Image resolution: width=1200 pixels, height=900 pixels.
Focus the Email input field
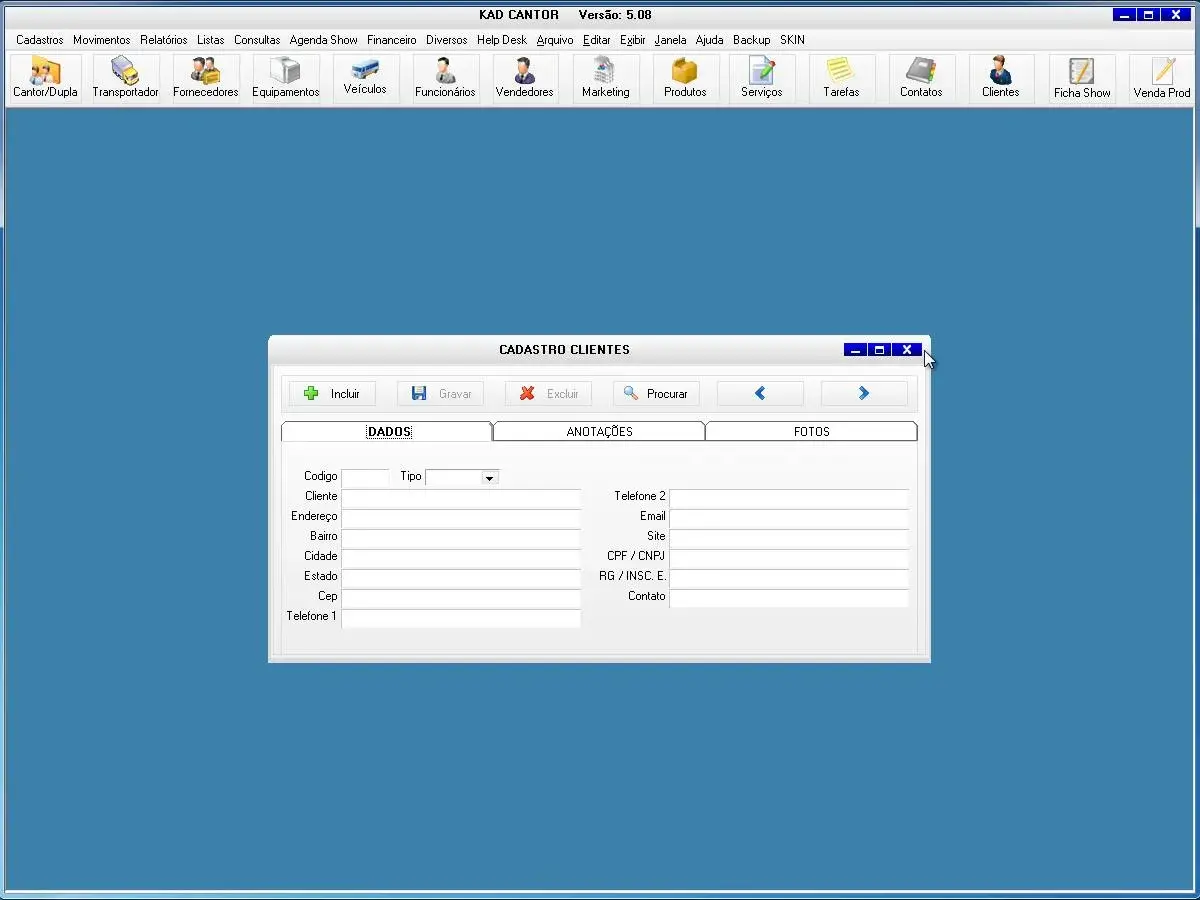click(788, 517)
